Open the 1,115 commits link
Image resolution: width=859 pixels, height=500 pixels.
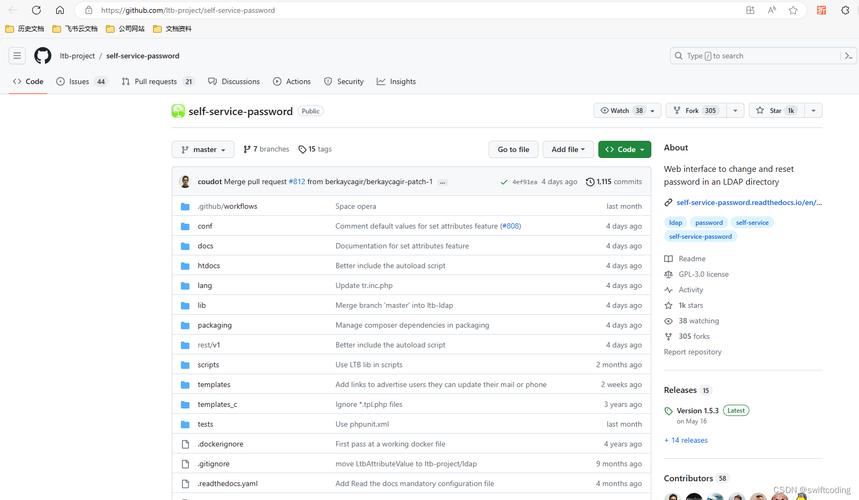619,182
